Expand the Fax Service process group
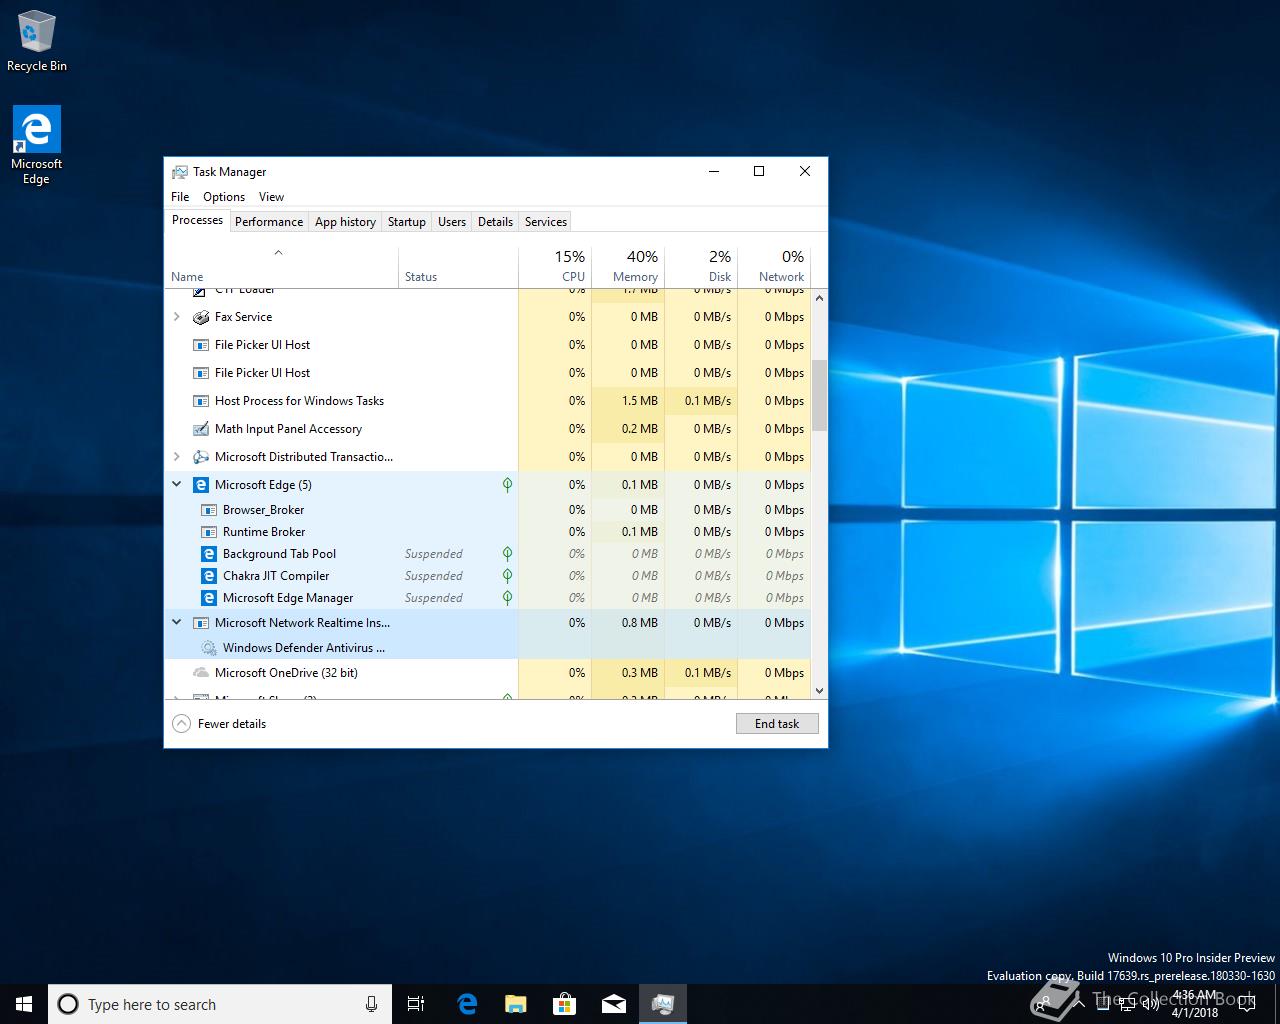Viewport: 1280px width, 1024px height. (177, 317)
